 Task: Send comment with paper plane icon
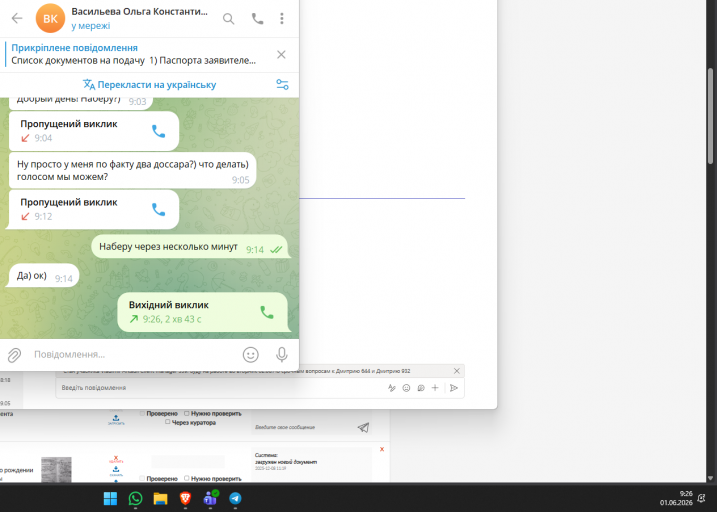[363, 427]
